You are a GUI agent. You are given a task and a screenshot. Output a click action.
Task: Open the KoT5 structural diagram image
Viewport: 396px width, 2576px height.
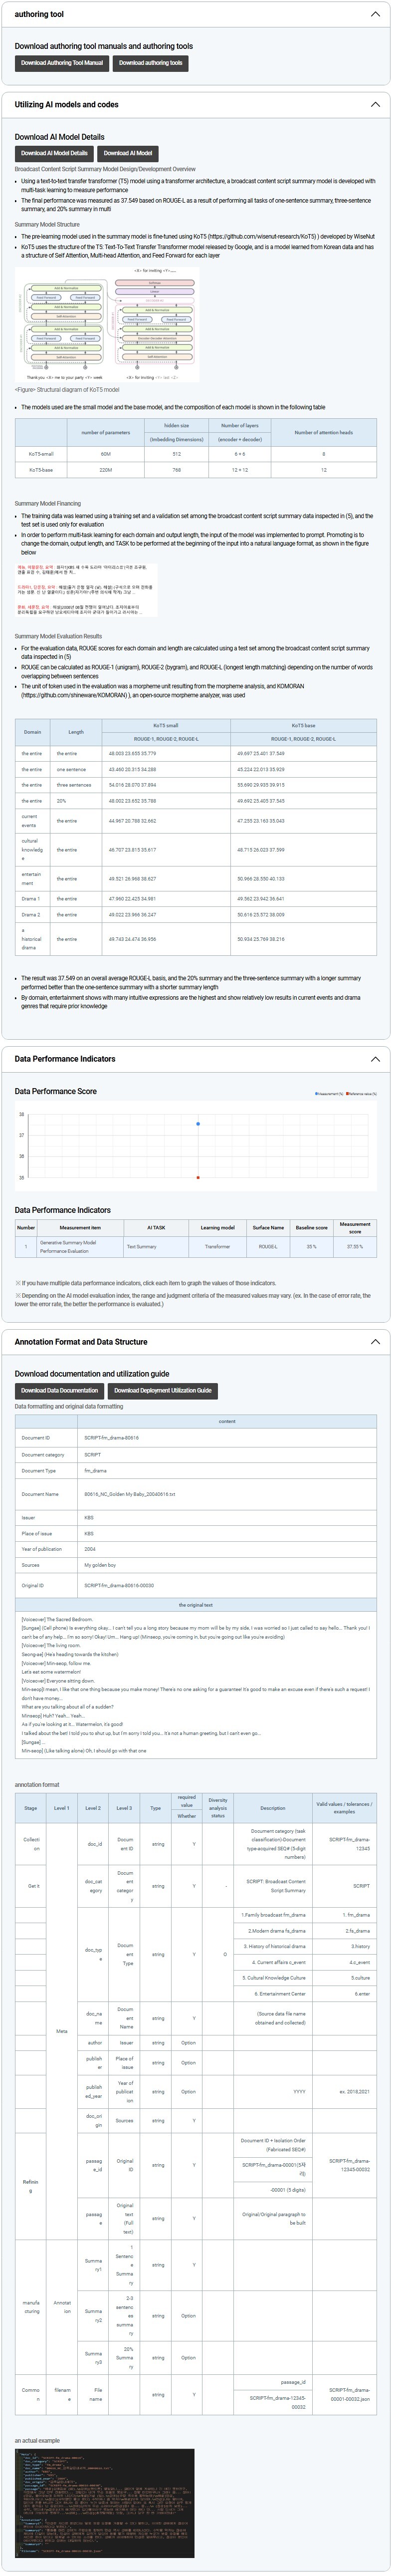(107, 324)
